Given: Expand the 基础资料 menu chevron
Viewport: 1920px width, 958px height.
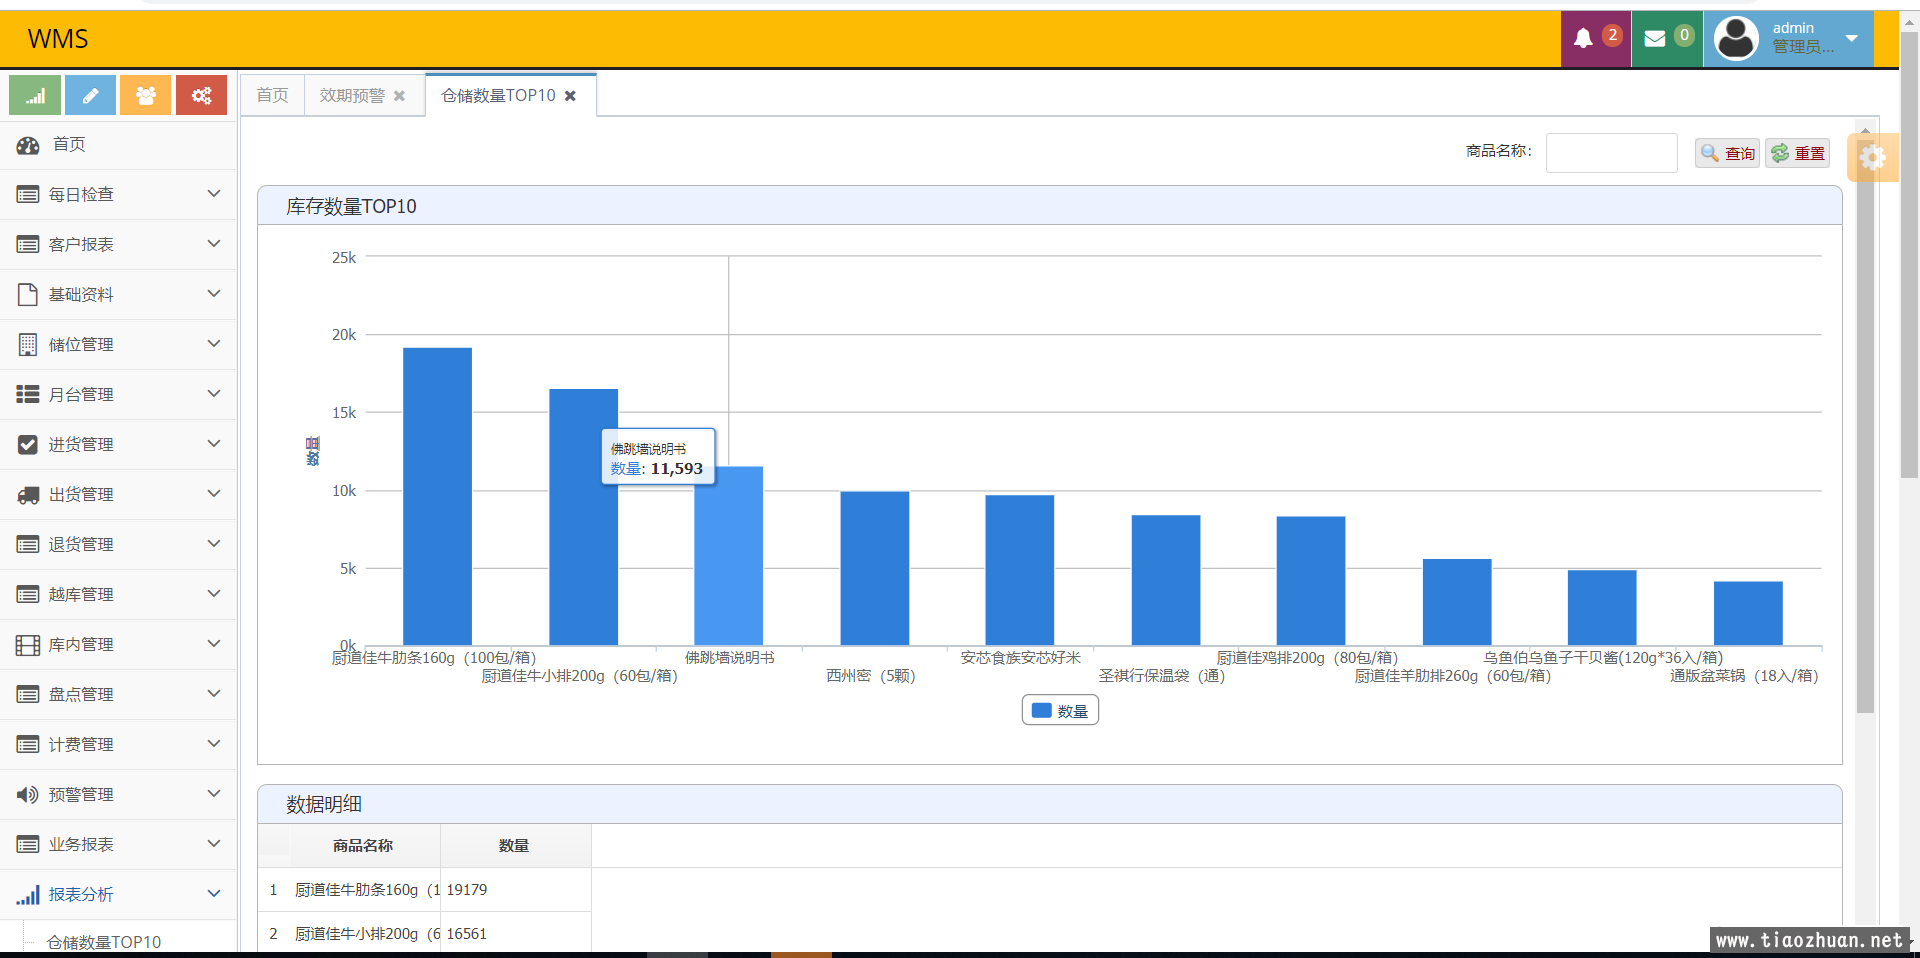Looking at the screenshot, I should 213,293.
